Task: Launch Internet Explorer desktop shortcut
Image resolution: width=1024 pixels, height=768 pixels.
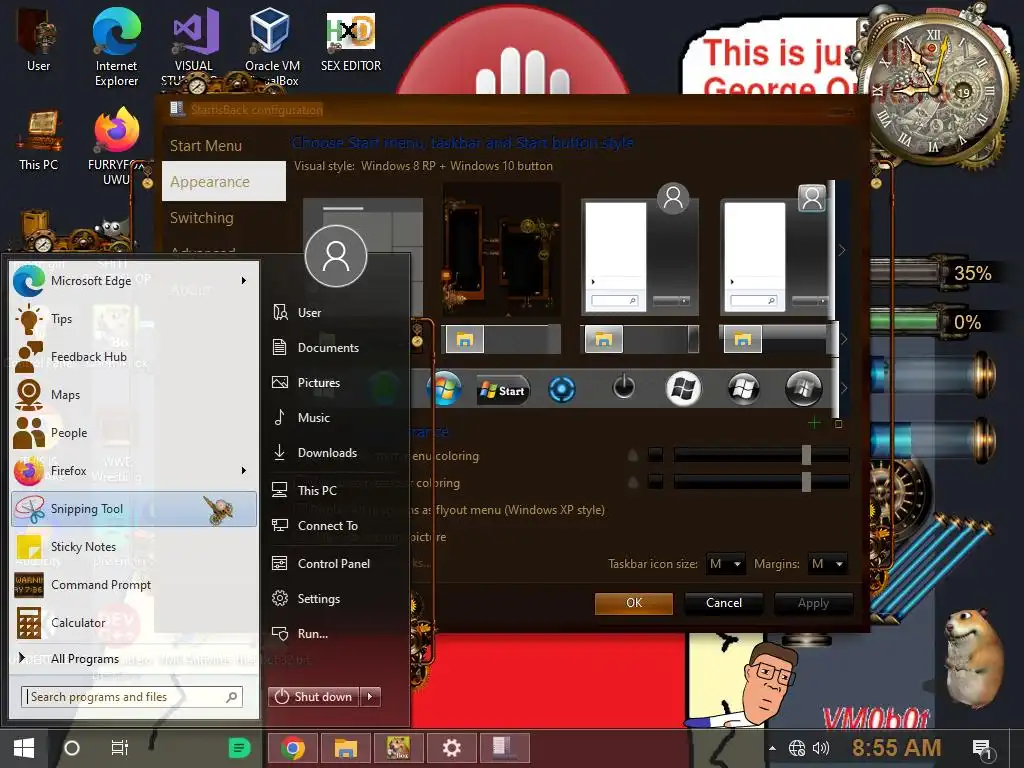Action: click(x=116, y=47)
